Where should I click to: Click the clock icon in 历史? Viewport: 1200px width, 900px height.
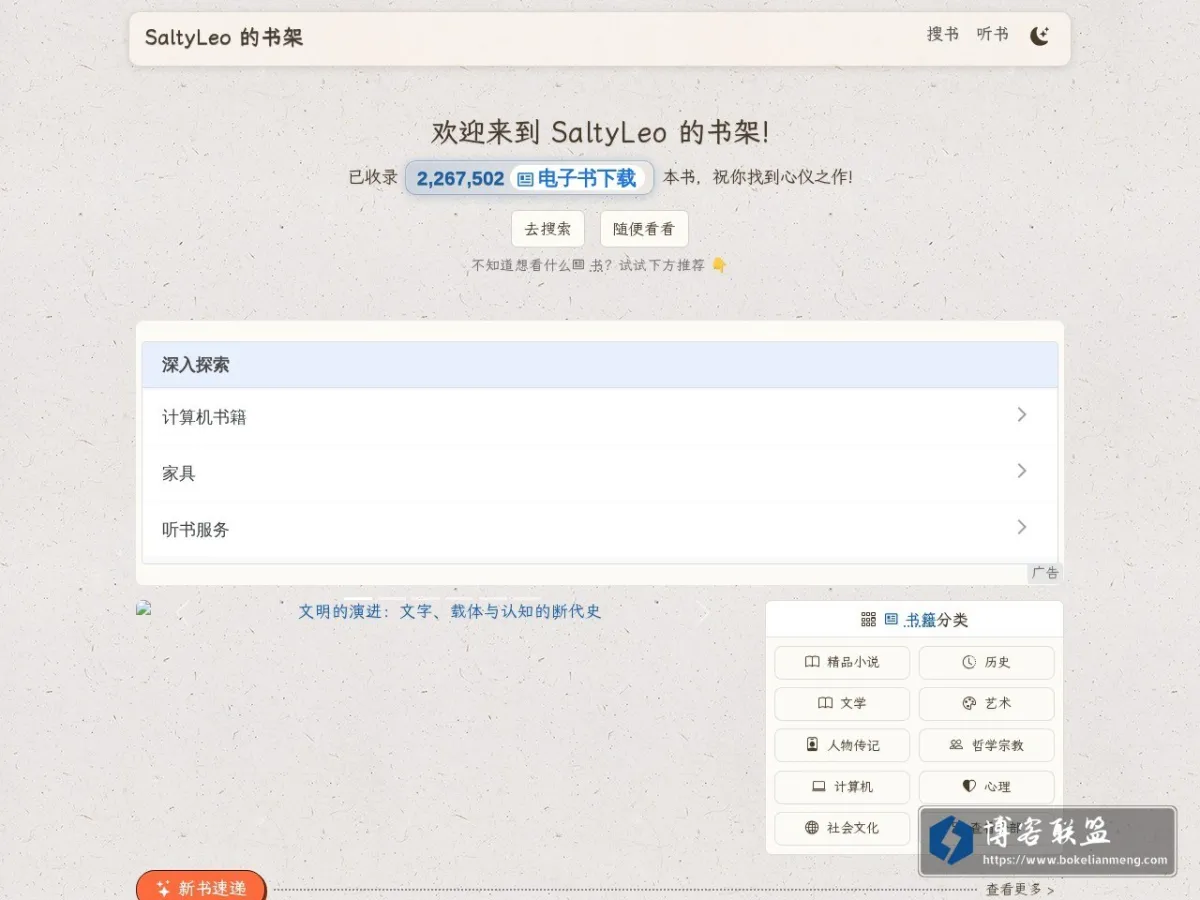[x=968, y=662]
